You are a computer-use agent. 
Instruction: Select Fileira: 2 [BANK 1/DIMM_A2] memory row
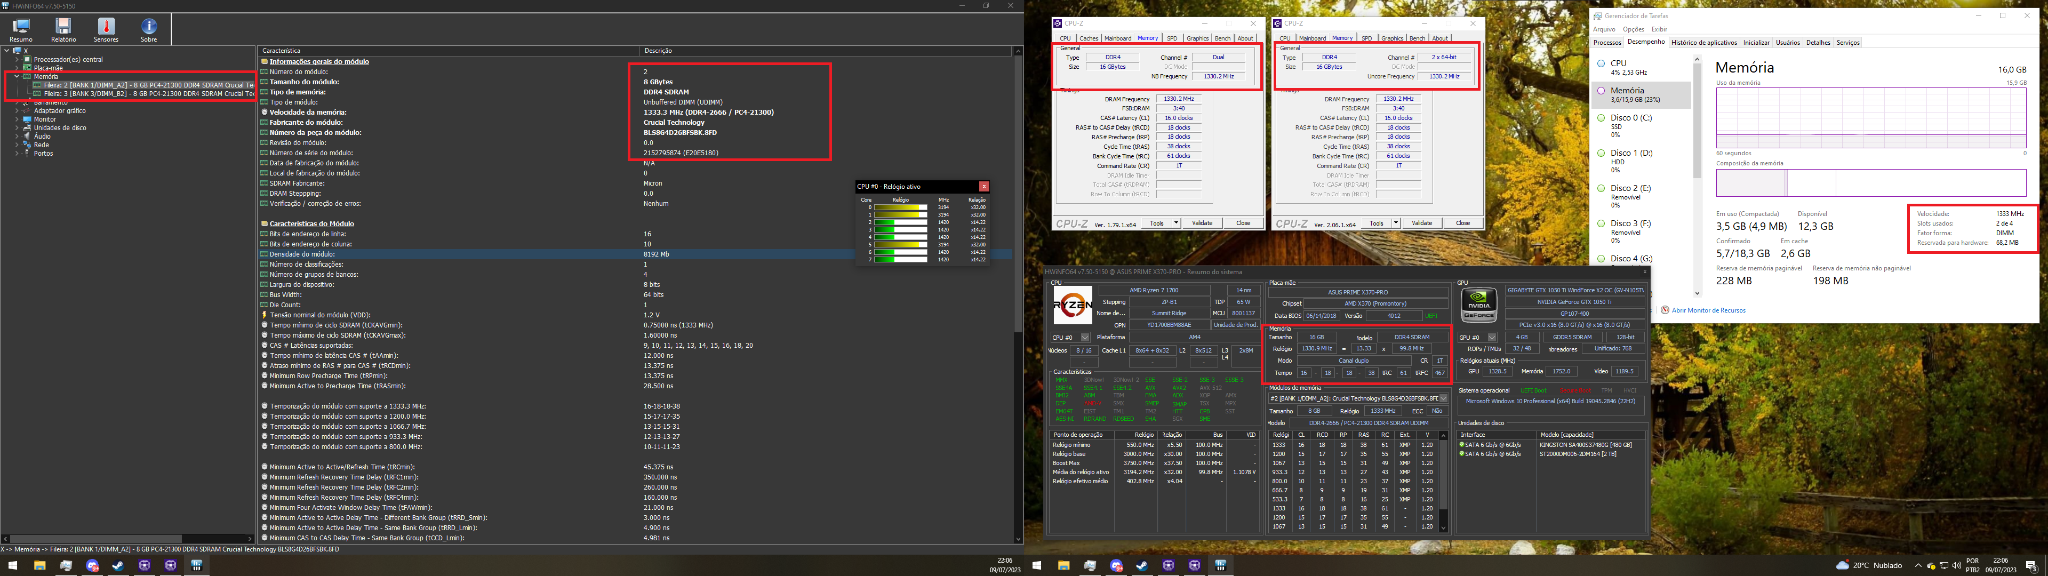click(x=148, y=85)
